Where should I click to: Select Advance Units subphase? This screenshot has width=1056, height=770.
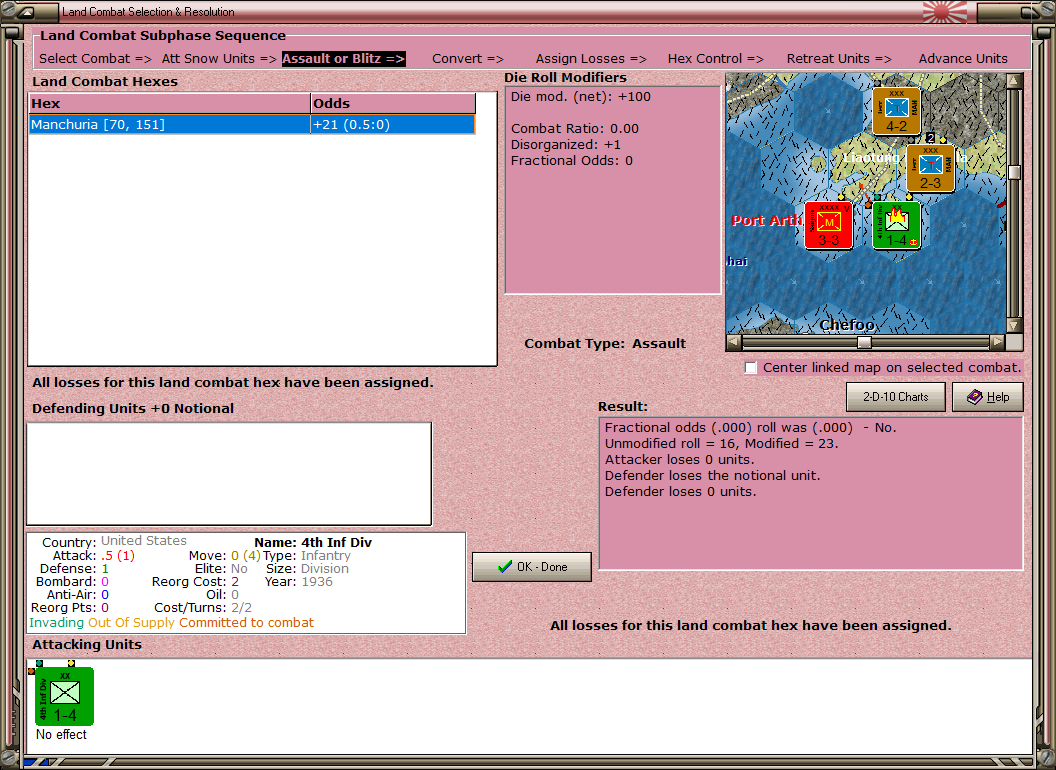tap(963, 59)
